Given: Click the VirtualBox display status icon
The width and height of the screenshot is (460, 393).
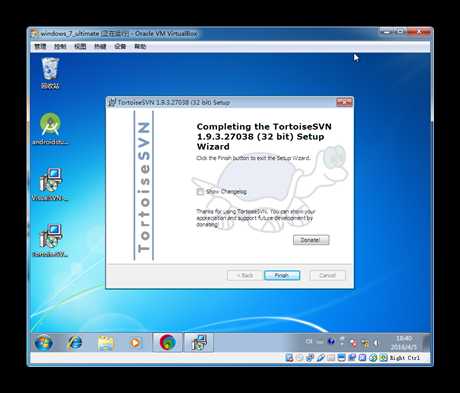Looking at the screenshot, I should click(x=341, y=358).
